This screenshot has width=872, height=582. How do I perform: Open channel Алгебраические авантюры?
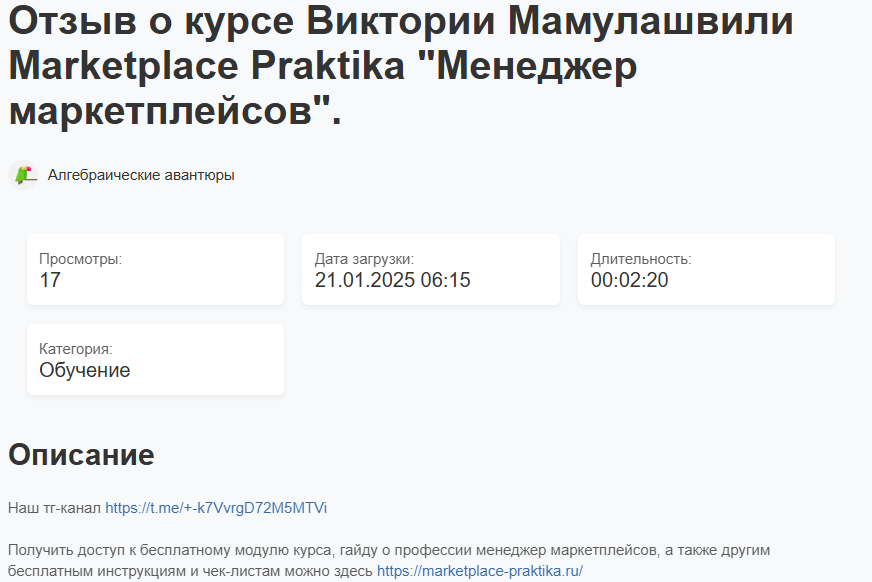point(141,175)
